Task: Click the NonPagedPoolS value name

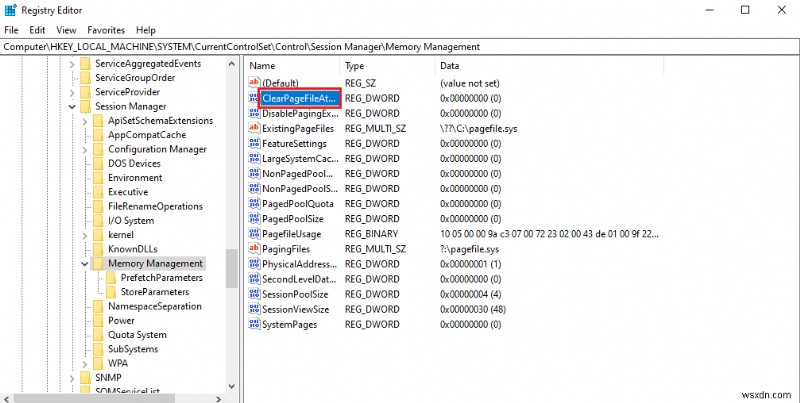Action: [x=299, y=189]
